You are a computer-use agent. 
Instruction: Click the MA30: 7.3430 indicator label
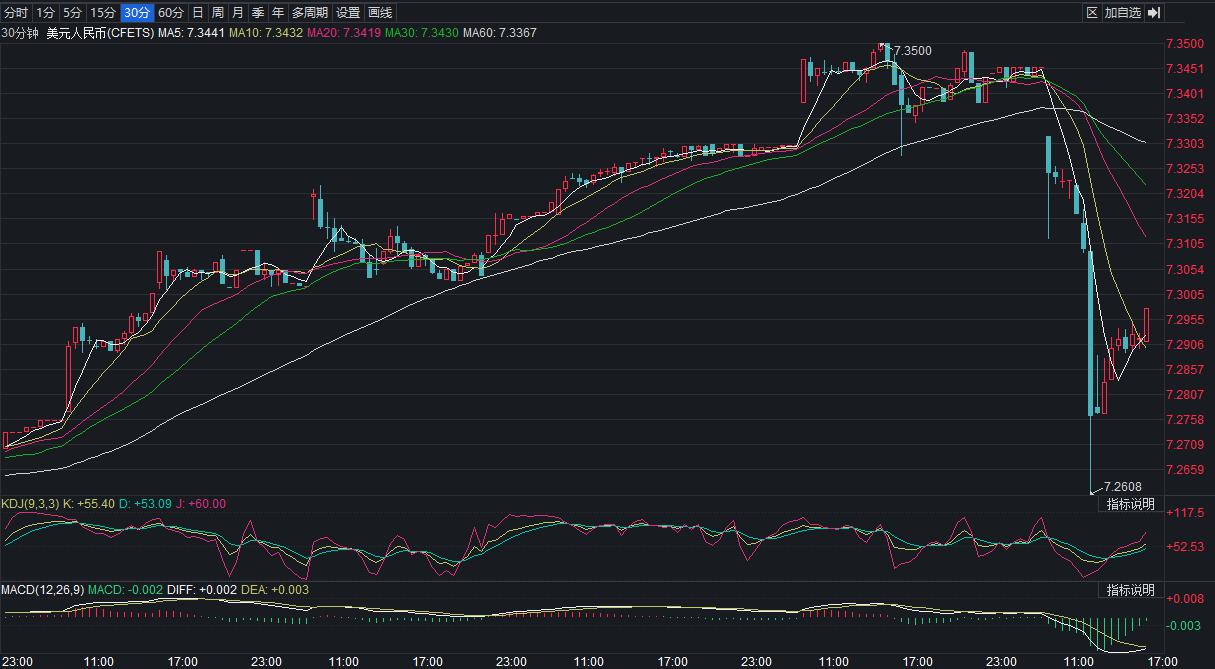tap(421, 33)
